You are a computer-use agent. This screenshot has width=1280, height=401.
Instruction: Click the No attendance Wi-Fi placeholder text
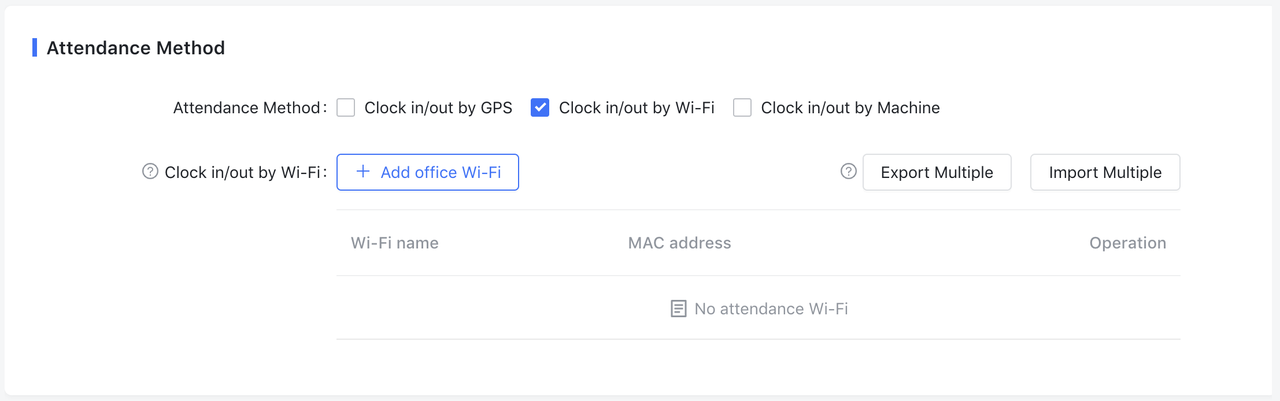click(x=770, y=309)
